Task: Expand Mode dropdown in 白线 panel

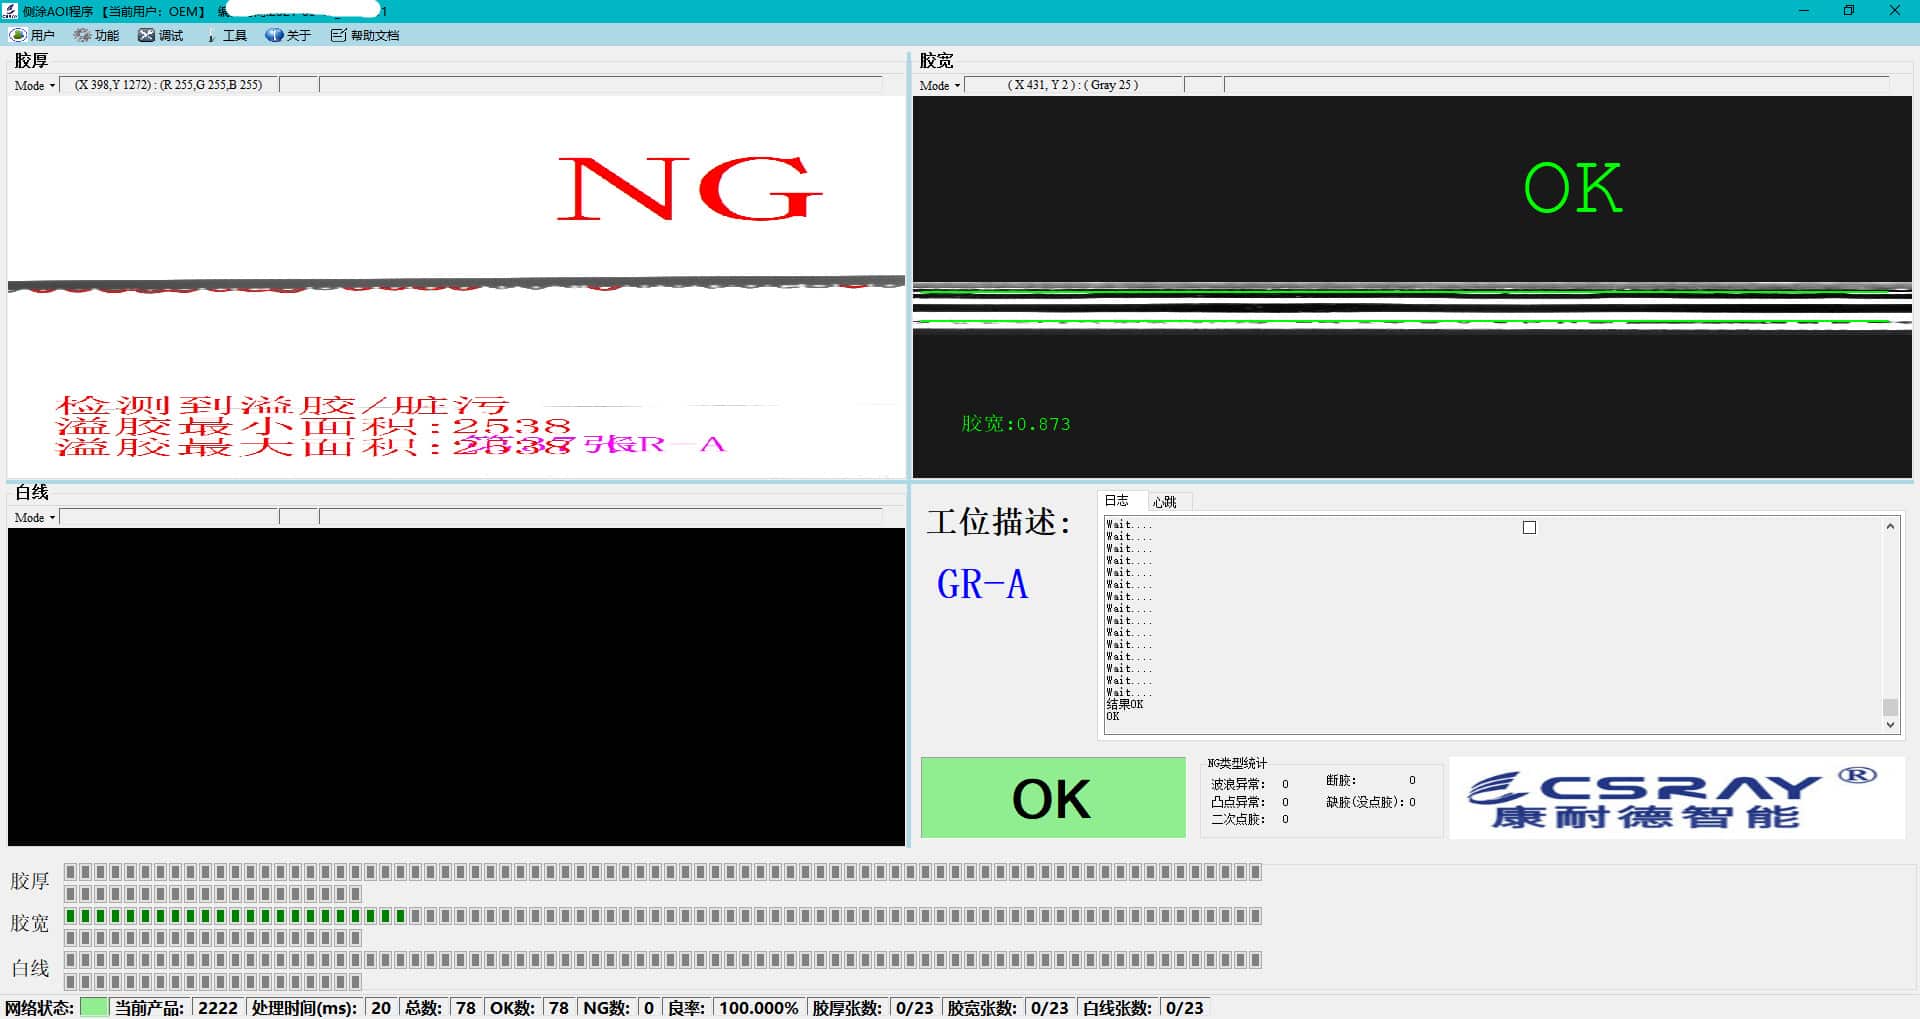Action: pos(35,518)
